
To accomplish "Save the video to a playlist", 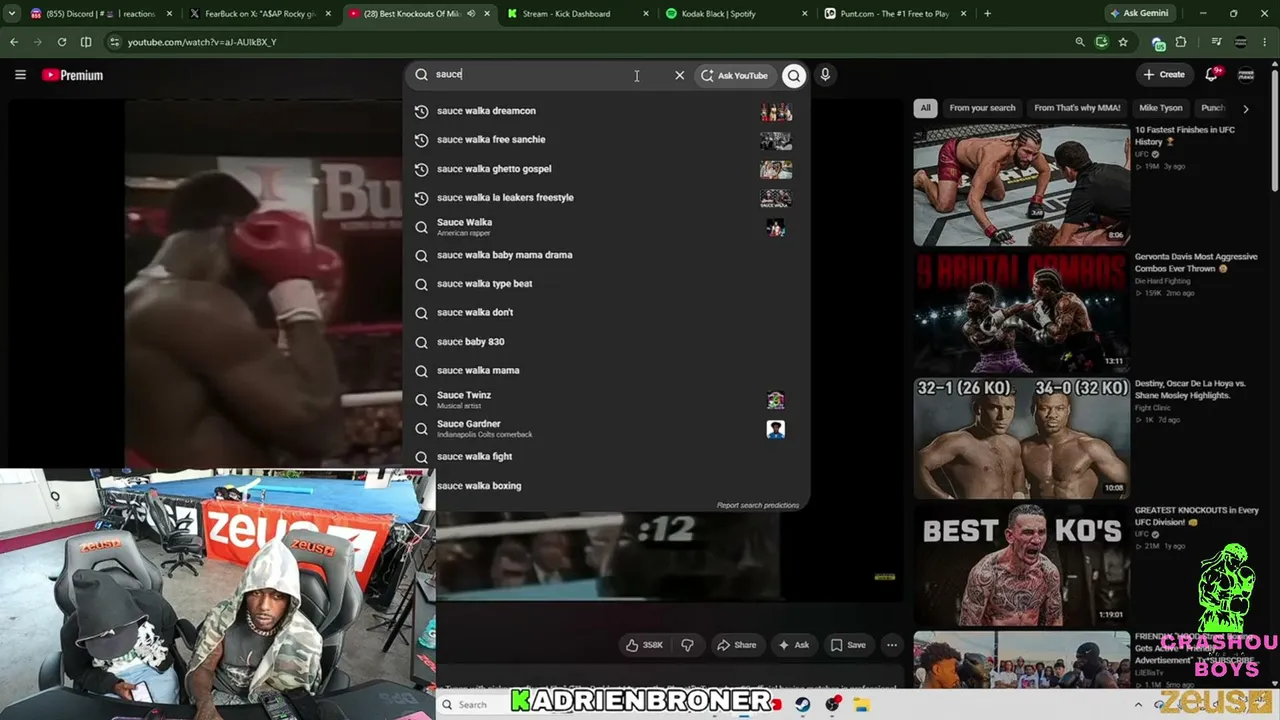I will click(848, 645).
